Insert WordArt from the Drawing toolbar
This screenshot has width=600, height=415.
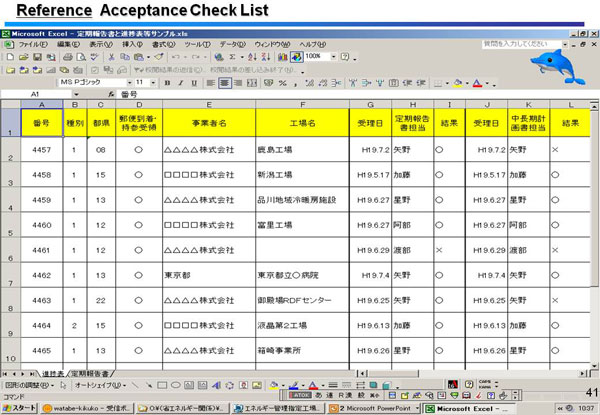(x=216, y=385)
